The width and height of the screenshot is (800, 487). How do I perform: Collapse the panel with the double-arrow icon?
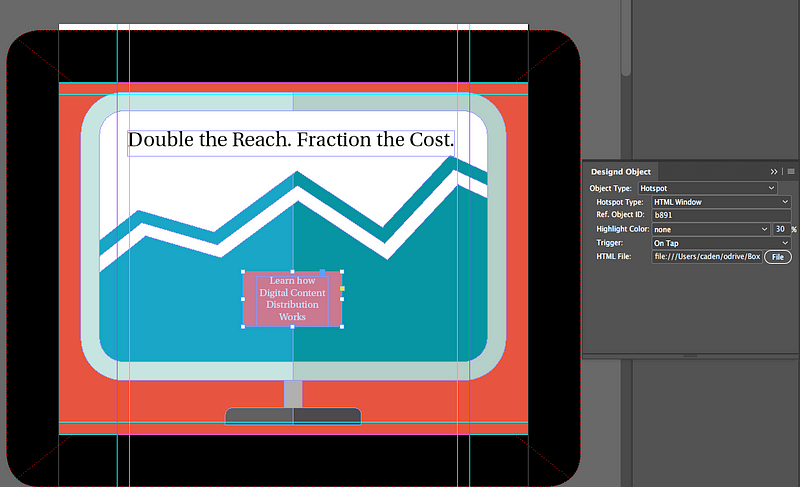[774, 172]
